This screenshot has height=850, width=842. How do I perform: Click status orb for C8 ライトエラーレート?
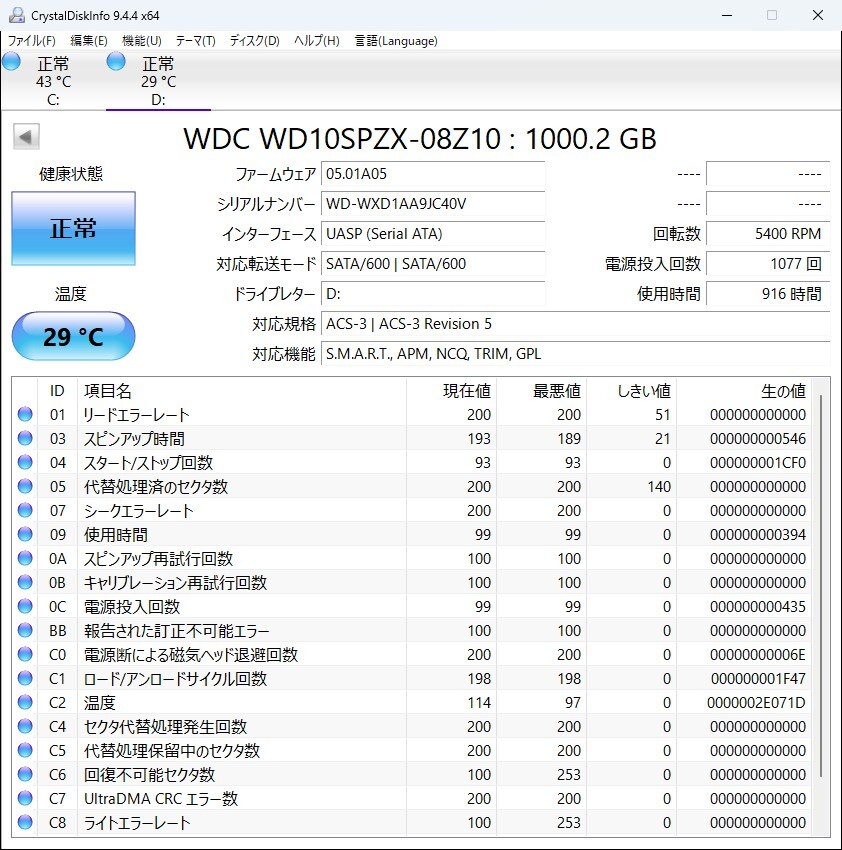[x=25, y=822]
